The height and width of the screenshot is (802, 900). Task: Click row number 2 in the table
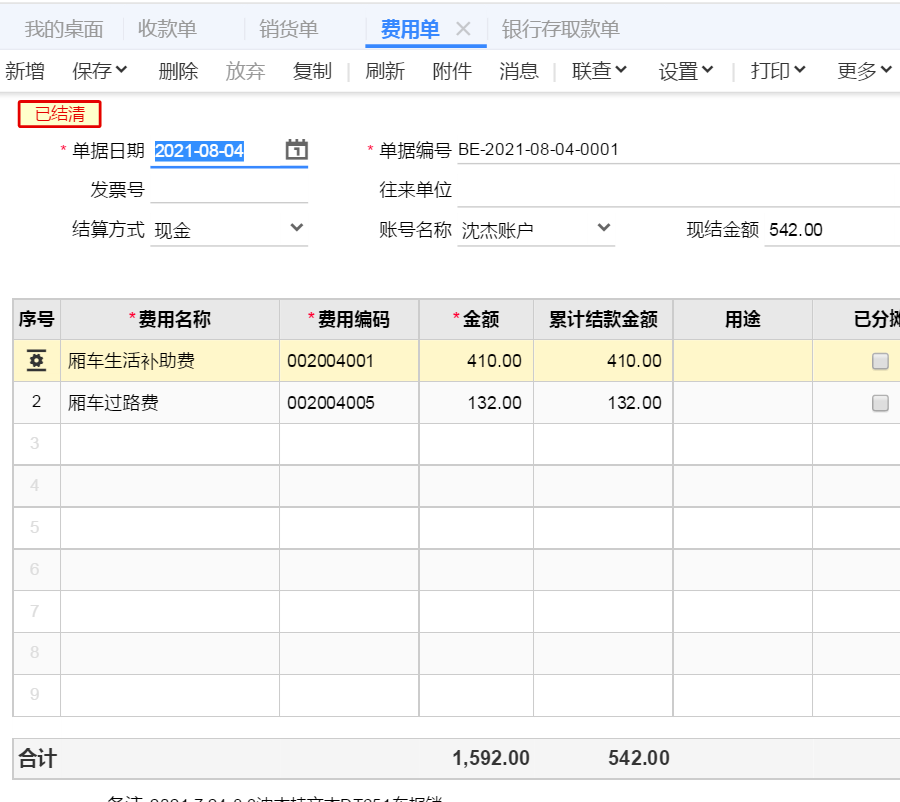point(36,402)
